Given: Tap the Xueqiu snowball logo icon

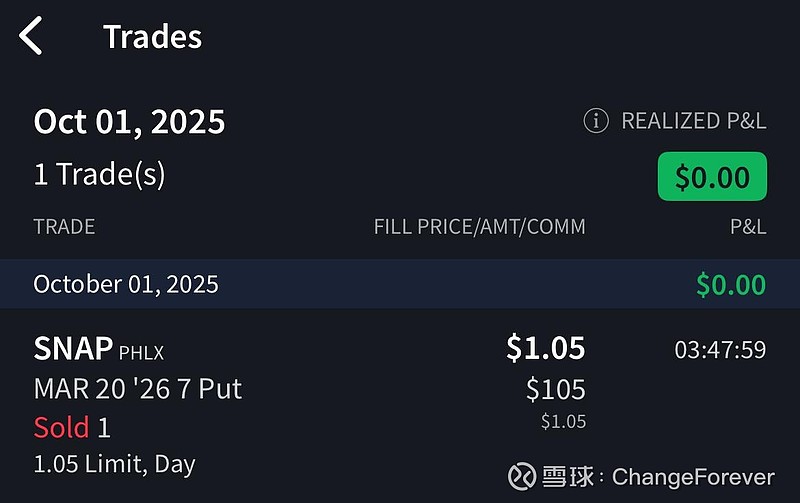Looking at the screenshot, I should pos(523,476).
